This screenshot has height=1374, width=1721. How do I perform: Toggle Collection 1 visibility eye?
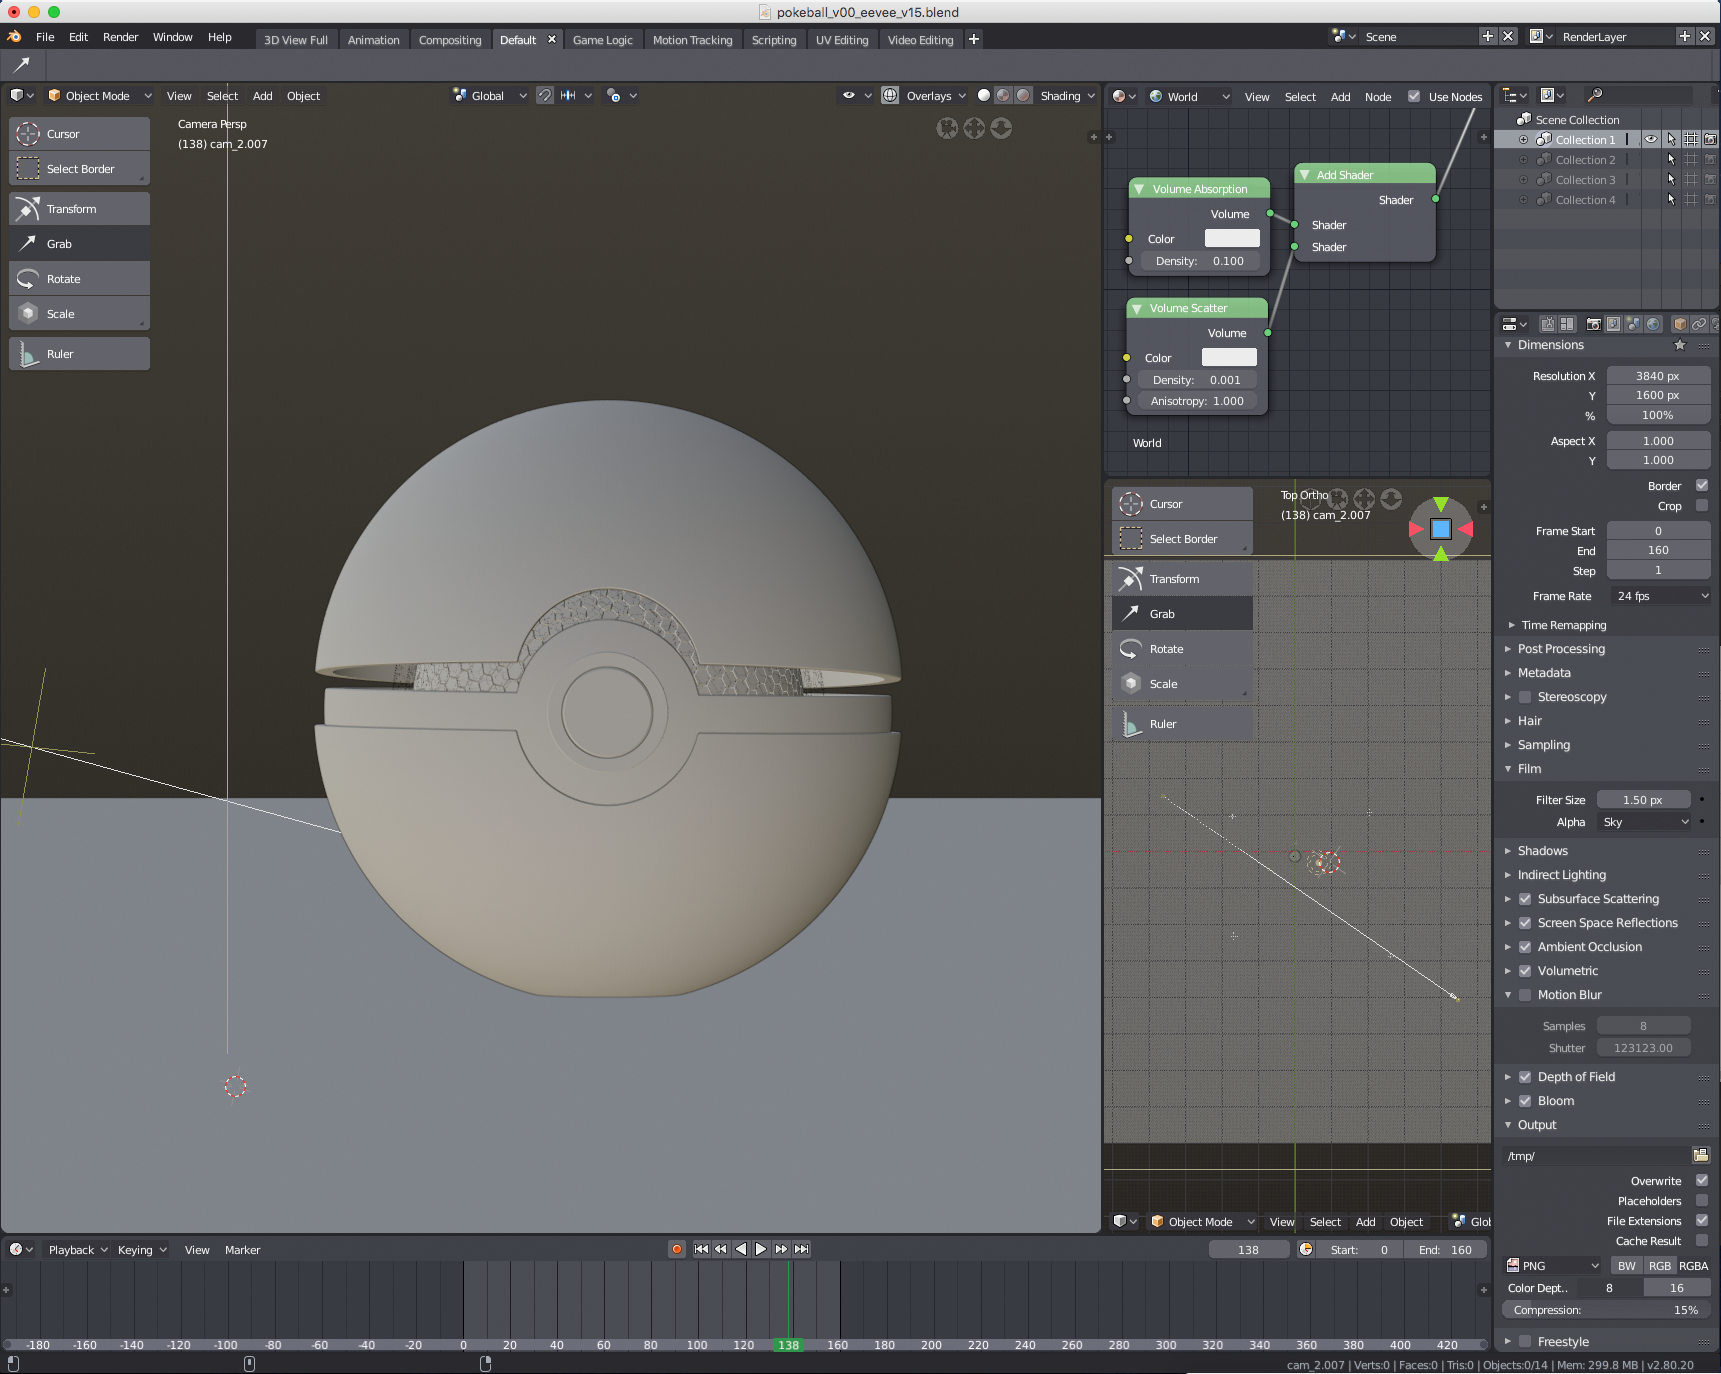tap(1651, 140)
